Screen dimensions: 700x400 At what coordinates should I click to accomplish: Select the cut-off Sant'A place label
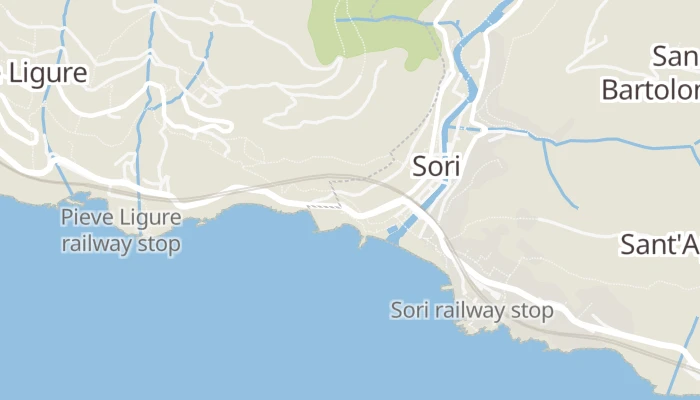[660, 245]
